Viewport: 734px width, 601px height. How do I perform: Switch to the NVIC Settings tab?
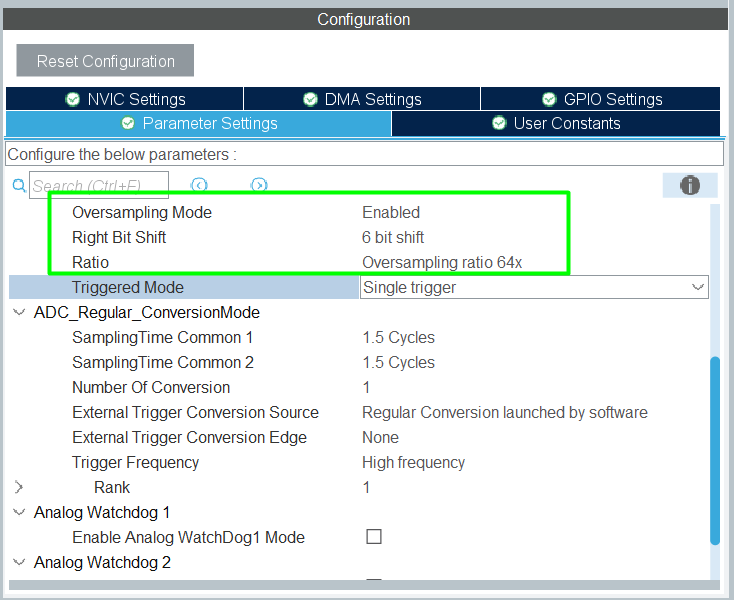(x=124, y=99)
